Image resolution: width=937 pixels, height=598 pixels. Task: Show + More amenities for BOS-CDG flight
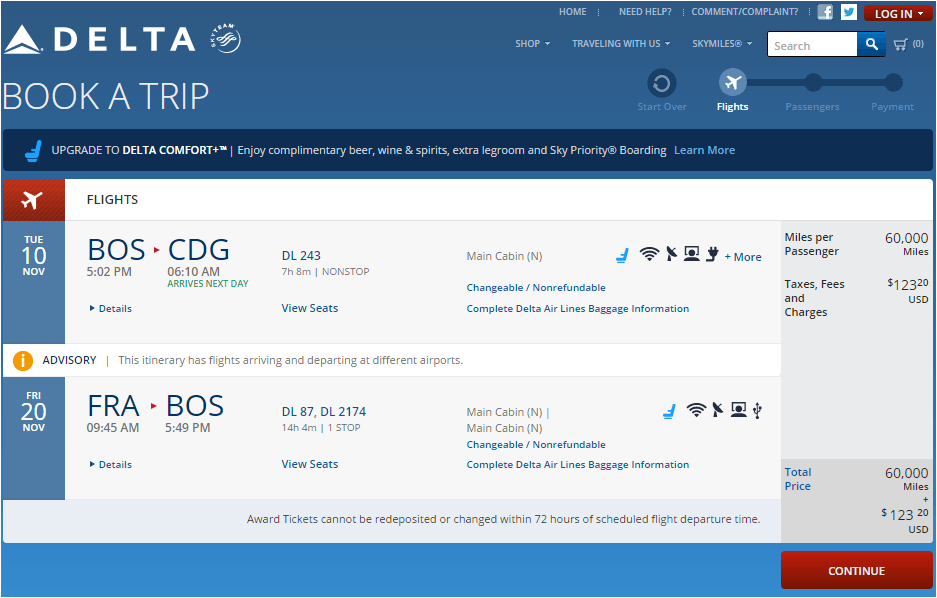743,257
